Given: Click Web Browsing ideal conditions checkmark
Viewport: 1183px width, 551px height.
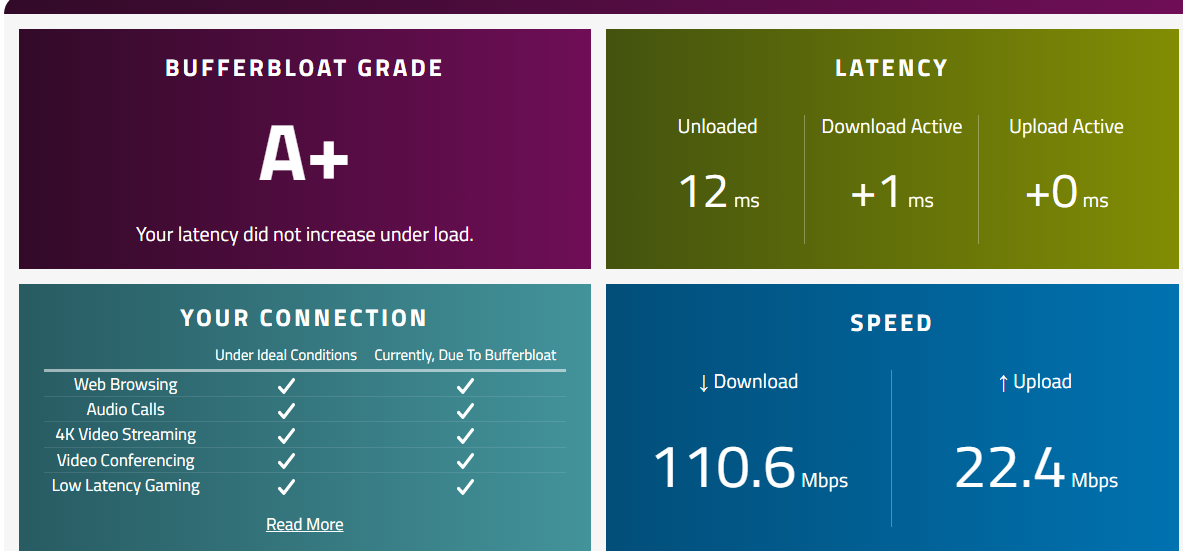Looking at the screenshot, I should coord(286,385).
